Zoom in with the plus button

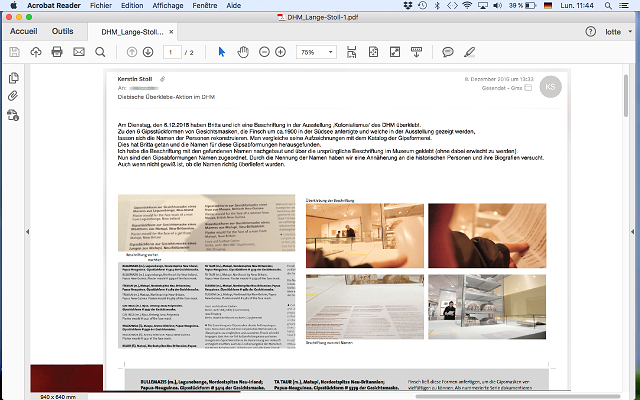280,52
